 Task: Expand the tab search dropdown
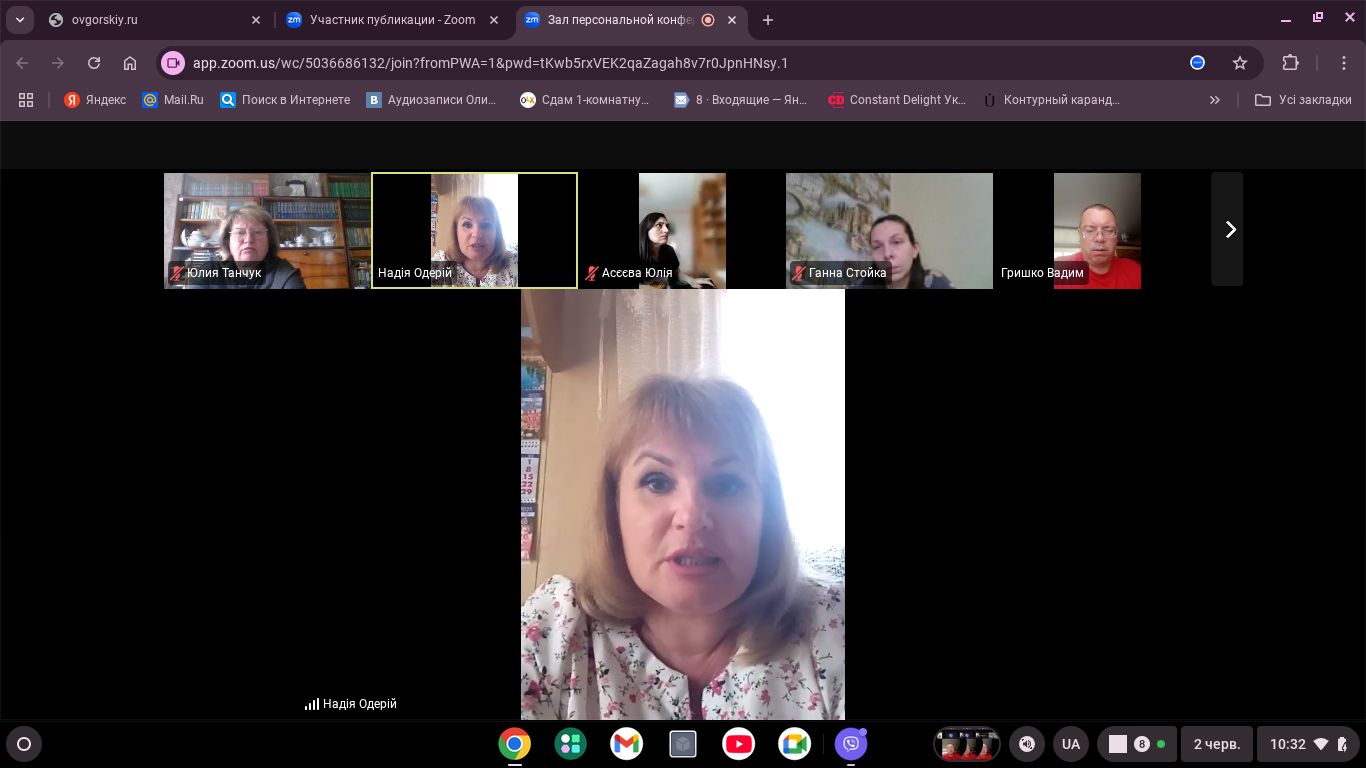tap(19, 20)
